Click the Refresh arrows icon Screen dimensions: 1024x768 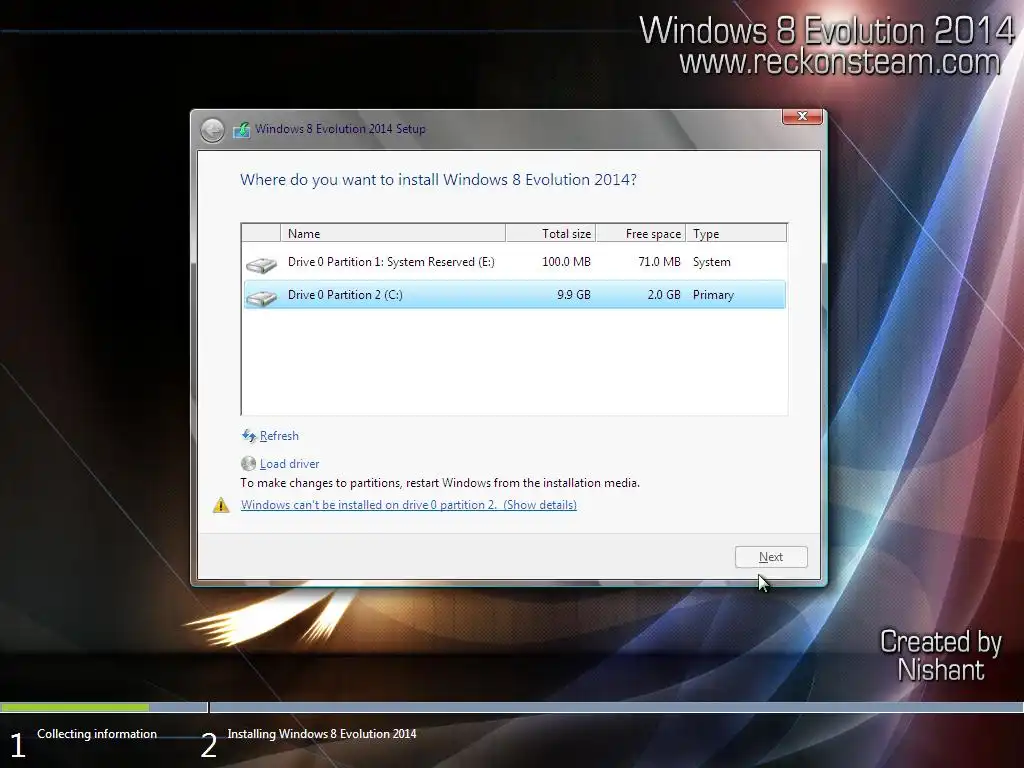249,436
